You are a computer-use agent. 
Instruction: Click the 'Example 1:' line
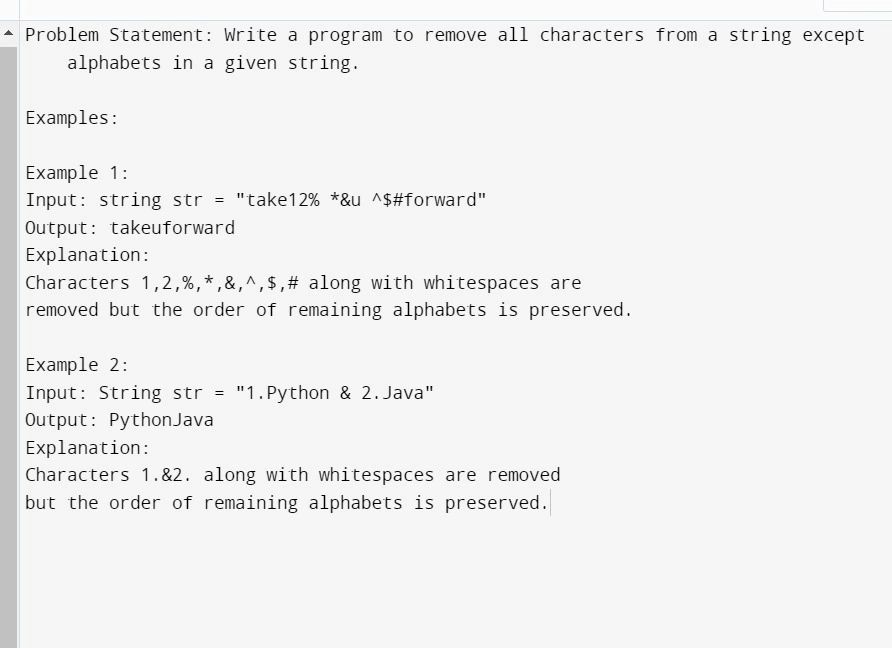click(77, 173)
